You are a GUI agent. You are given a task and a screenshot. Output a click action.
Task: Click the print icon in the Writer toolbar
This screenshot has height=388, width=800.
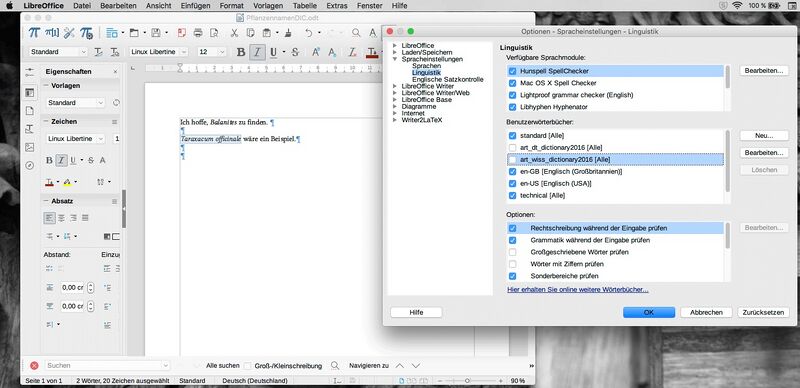pos(198,33)
